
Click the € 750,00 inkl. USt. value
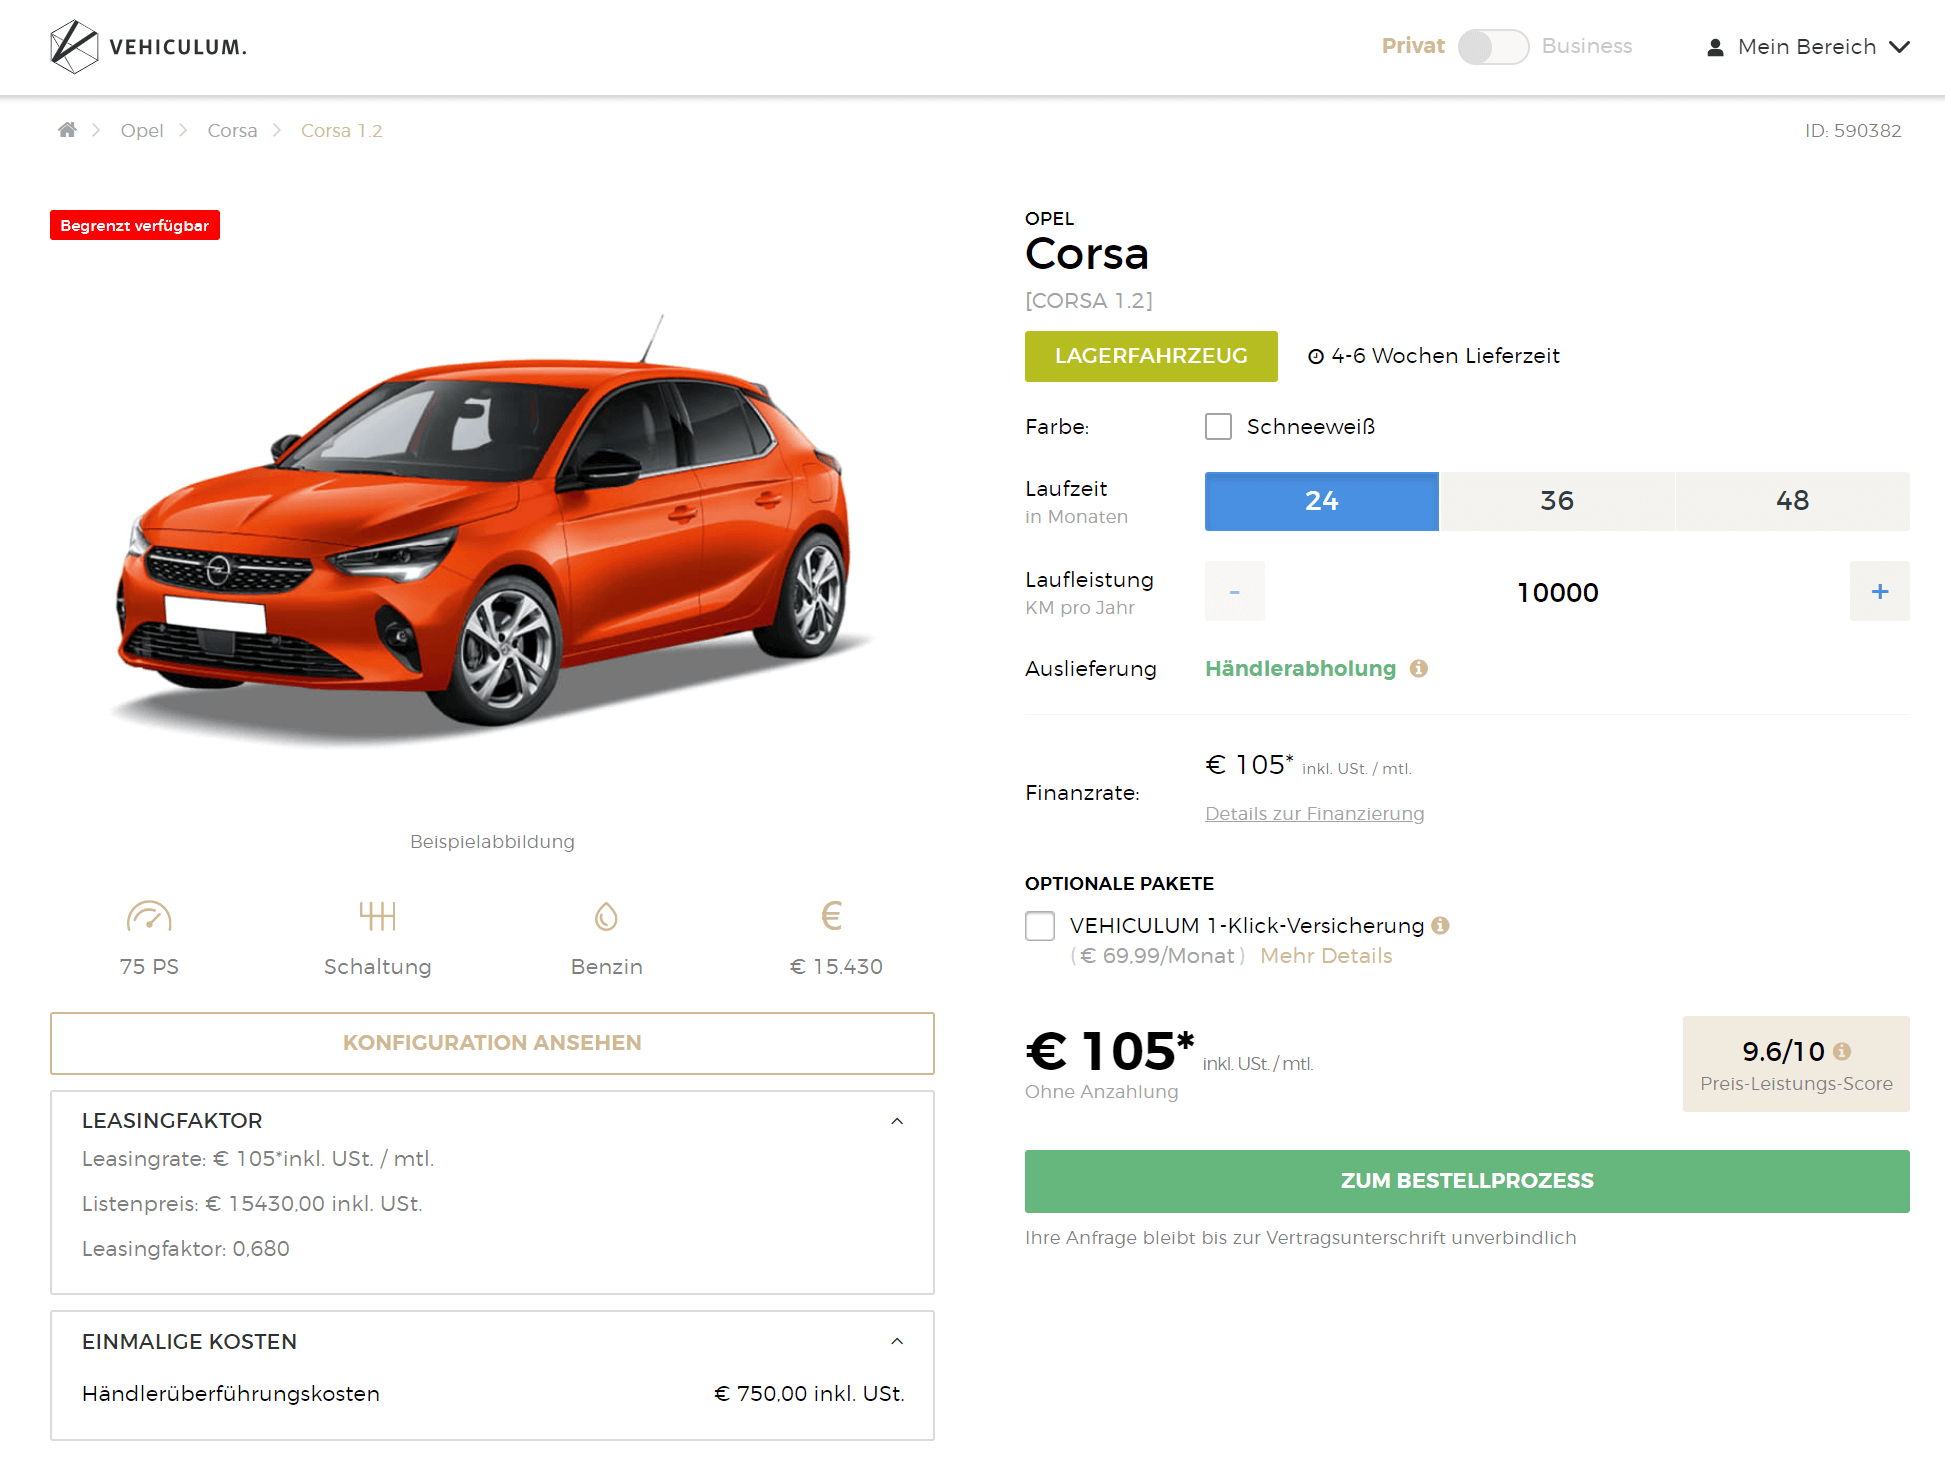(809, 1394)
